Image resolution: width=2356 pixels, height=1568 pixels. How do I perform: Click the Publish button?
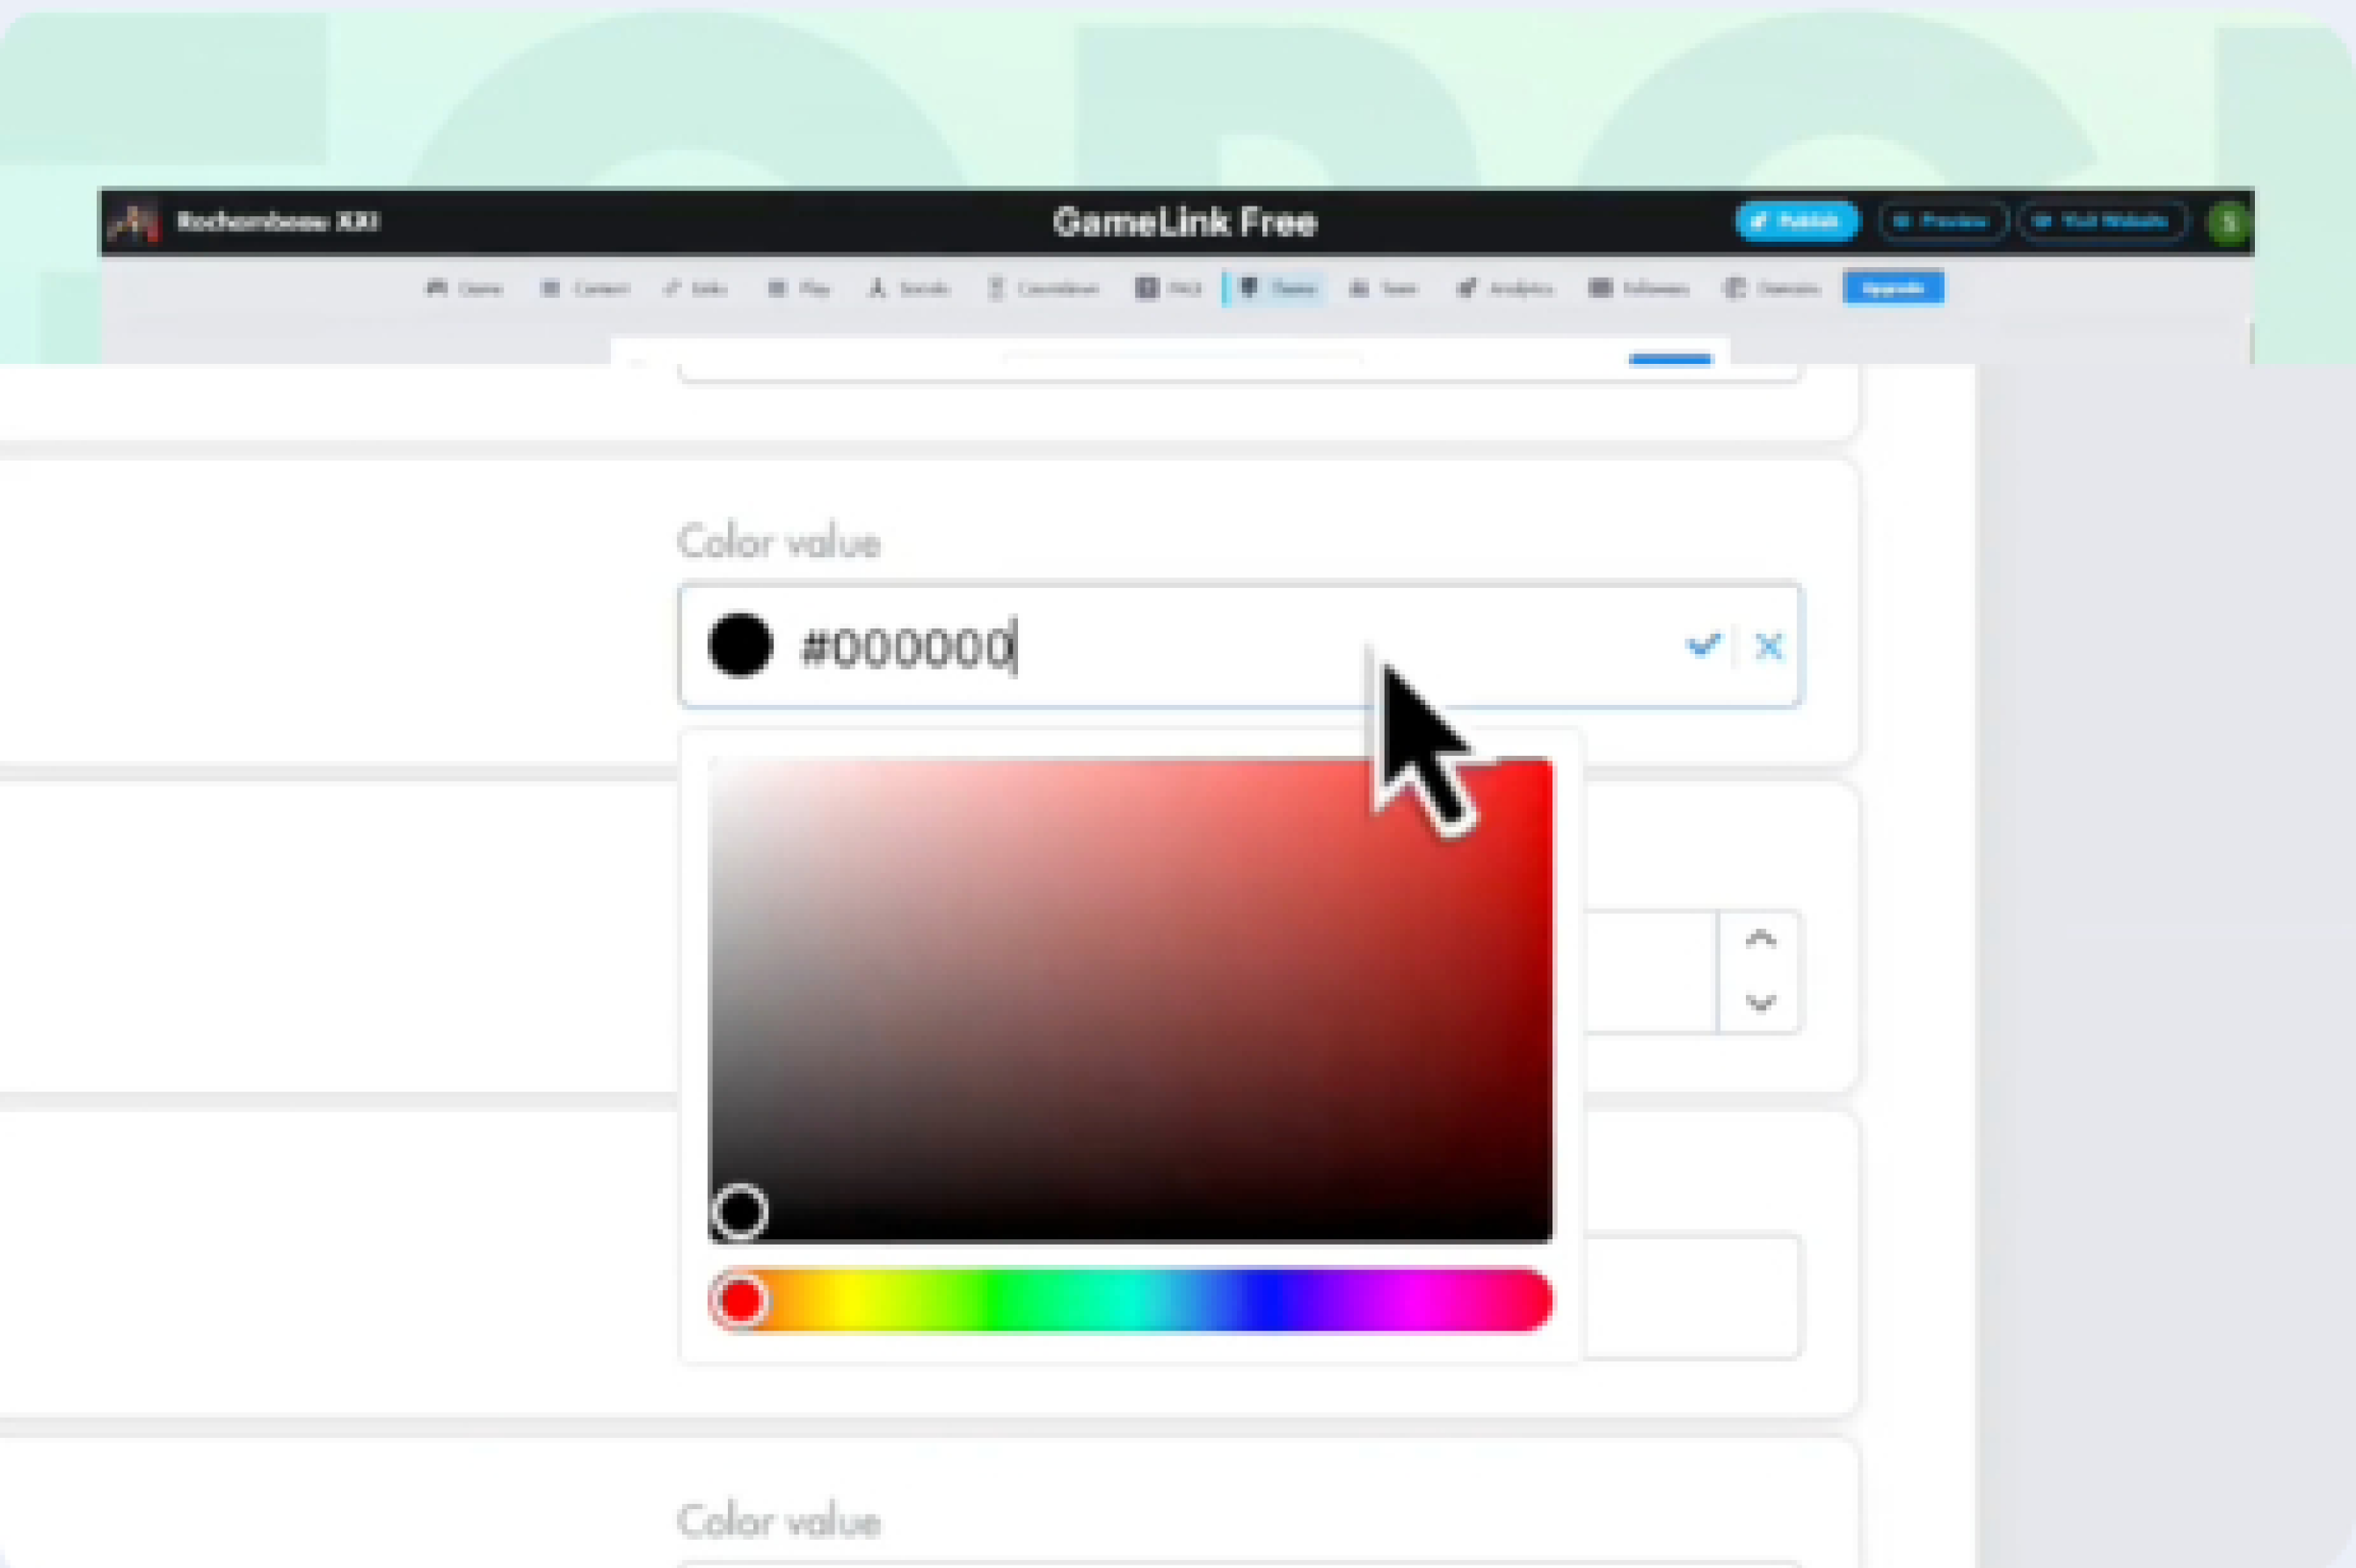[1797, 222]
